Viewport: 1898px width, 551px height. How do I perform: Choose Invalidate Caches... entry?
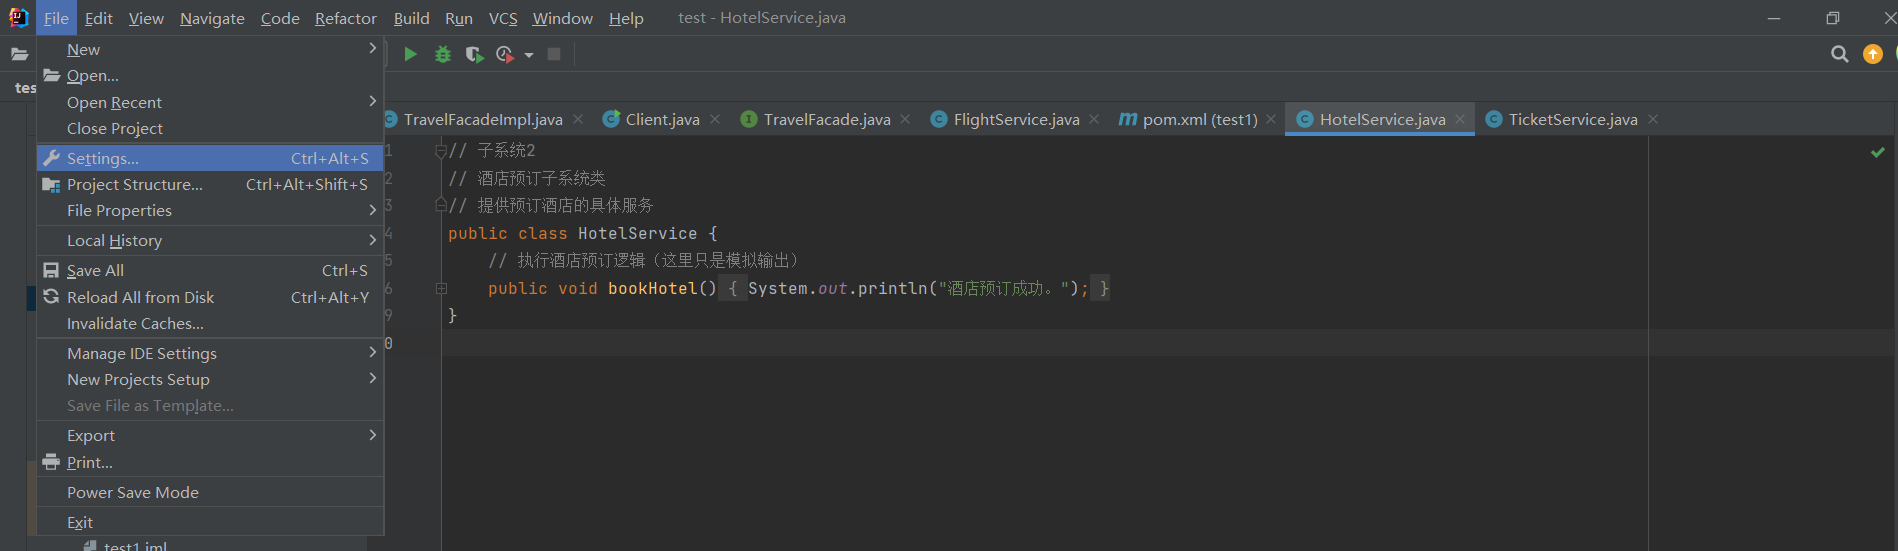pos(210,323)
